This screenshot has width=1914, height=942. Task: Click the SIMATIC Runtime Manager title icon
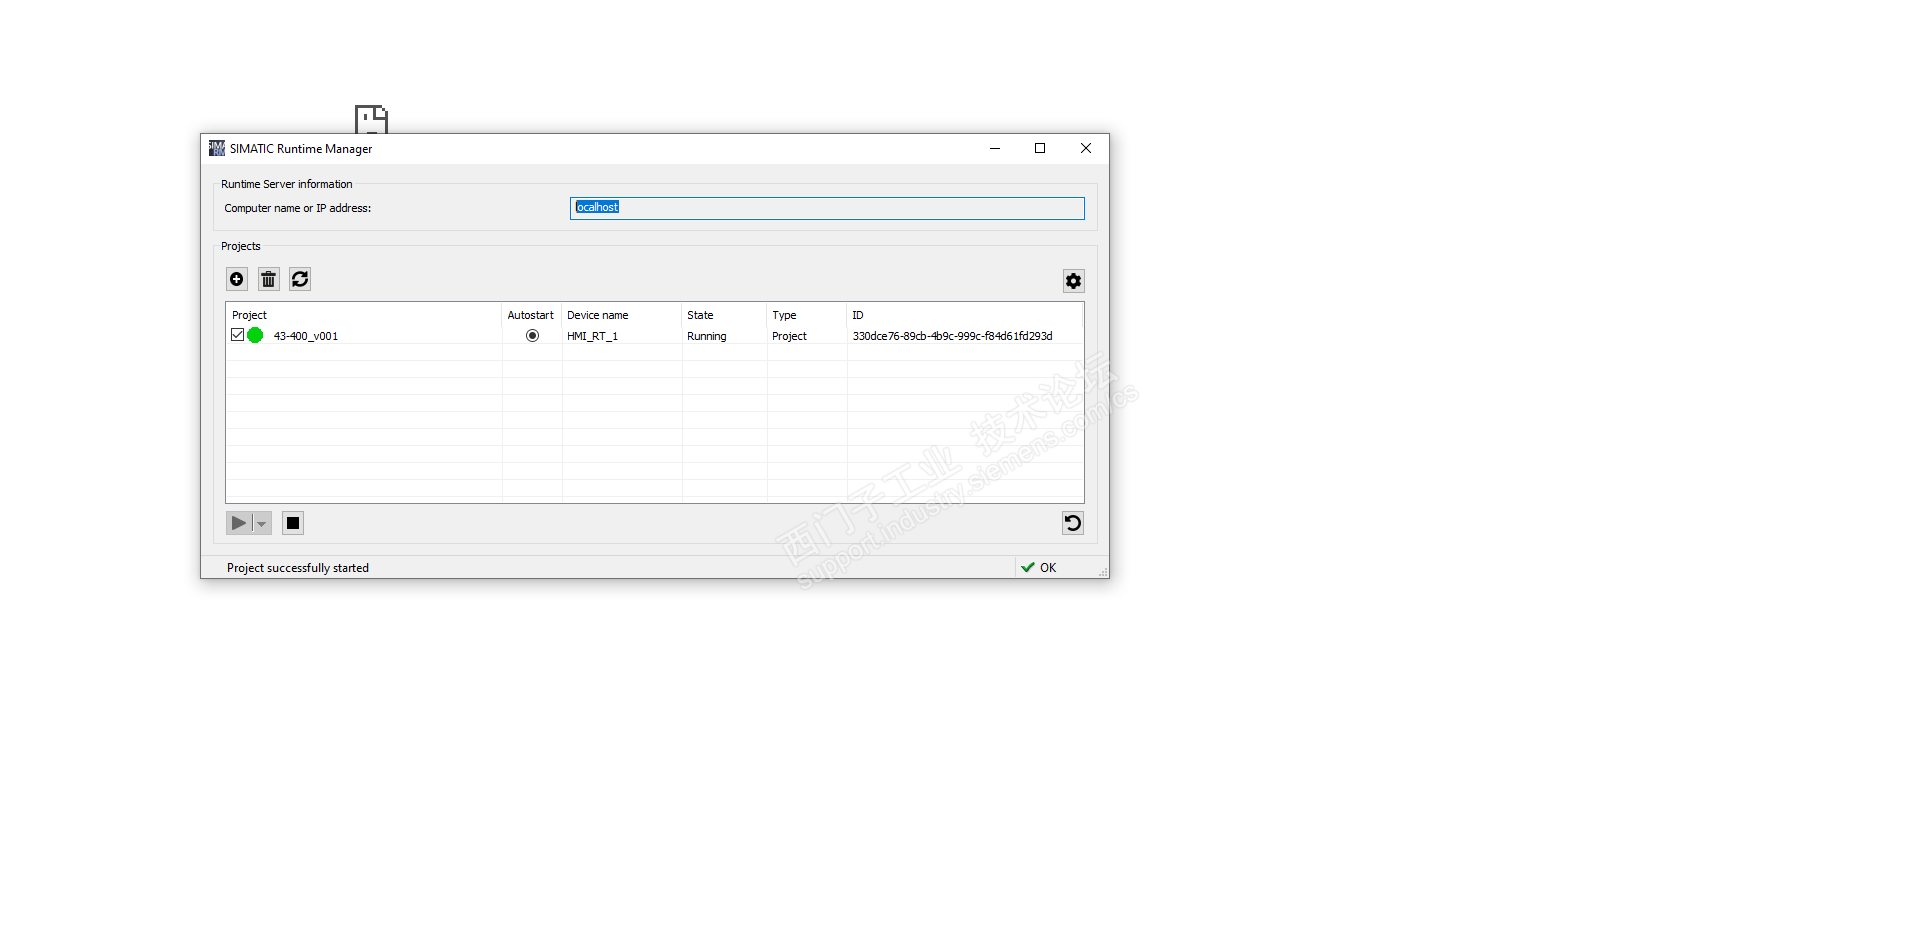click(217, 148)
